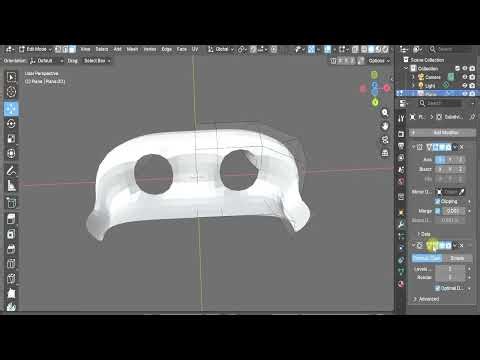This screenshot has height=360, width=480.
Task: Open the Edge menu
Action: tap(167, 49)
